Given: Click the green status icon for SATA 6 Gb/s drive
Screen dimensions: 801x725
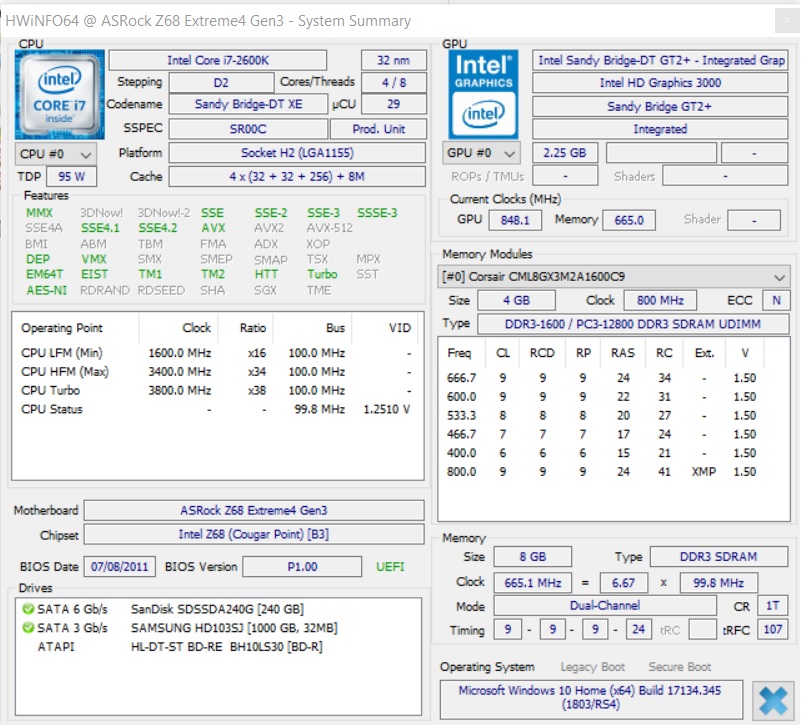Looking at the screenshot, I should point(28,609).
